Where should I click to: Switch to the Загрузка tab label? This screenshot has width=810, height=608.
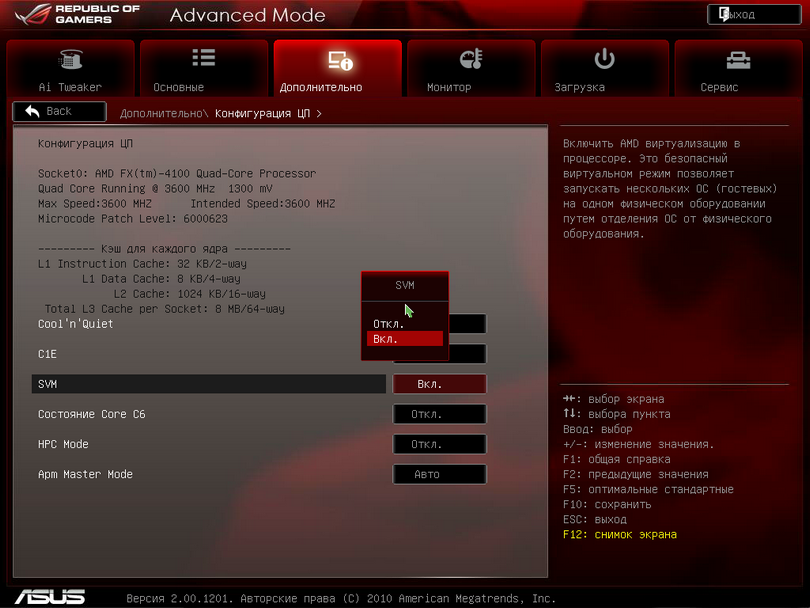580,87
